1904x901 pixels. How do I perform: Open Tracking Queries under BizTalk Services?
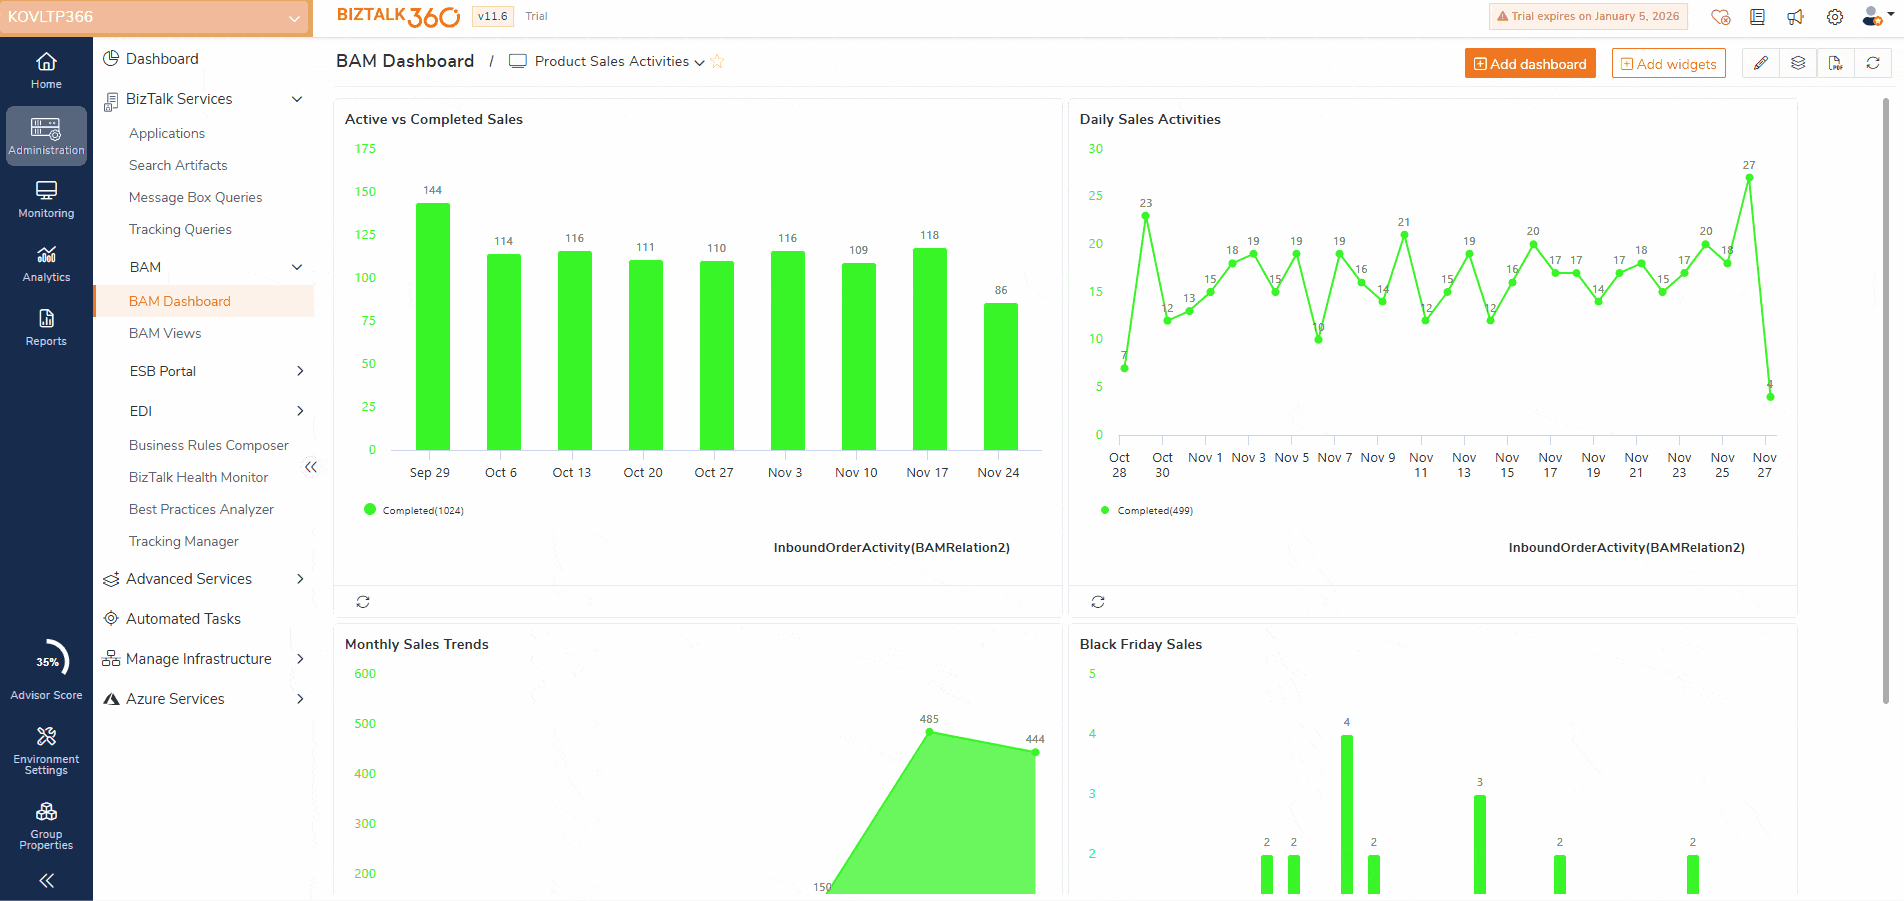pos(180,229)
